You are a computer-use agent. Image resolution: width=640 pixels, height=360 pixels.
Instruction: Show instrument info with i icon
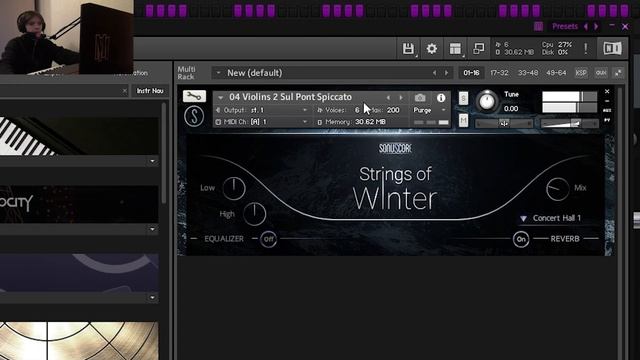(x=441, y=98)
